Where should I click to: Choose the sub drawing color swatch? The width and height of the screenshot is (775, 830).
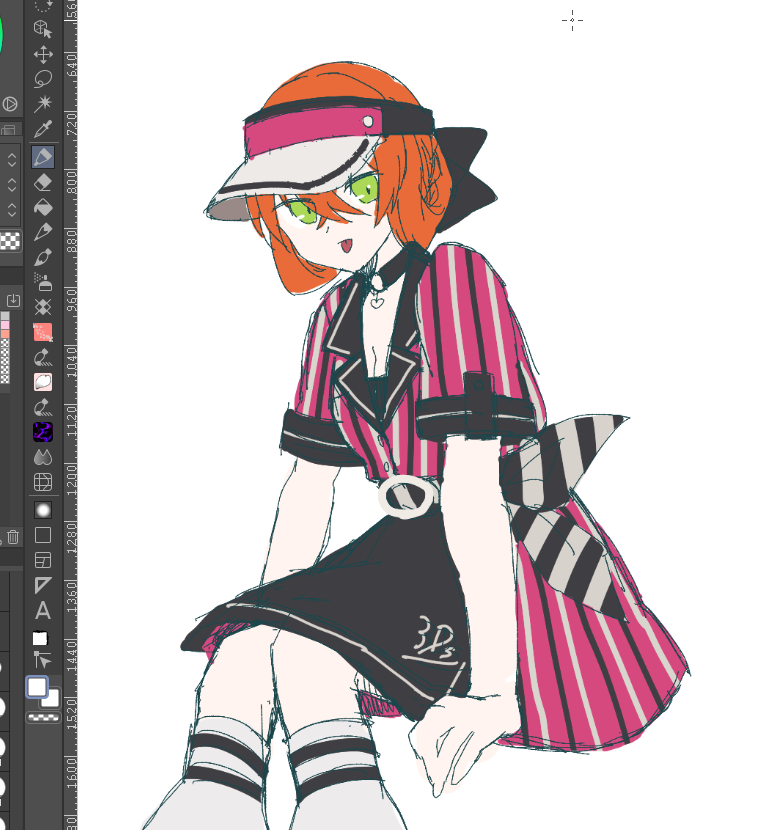(51, 698)
